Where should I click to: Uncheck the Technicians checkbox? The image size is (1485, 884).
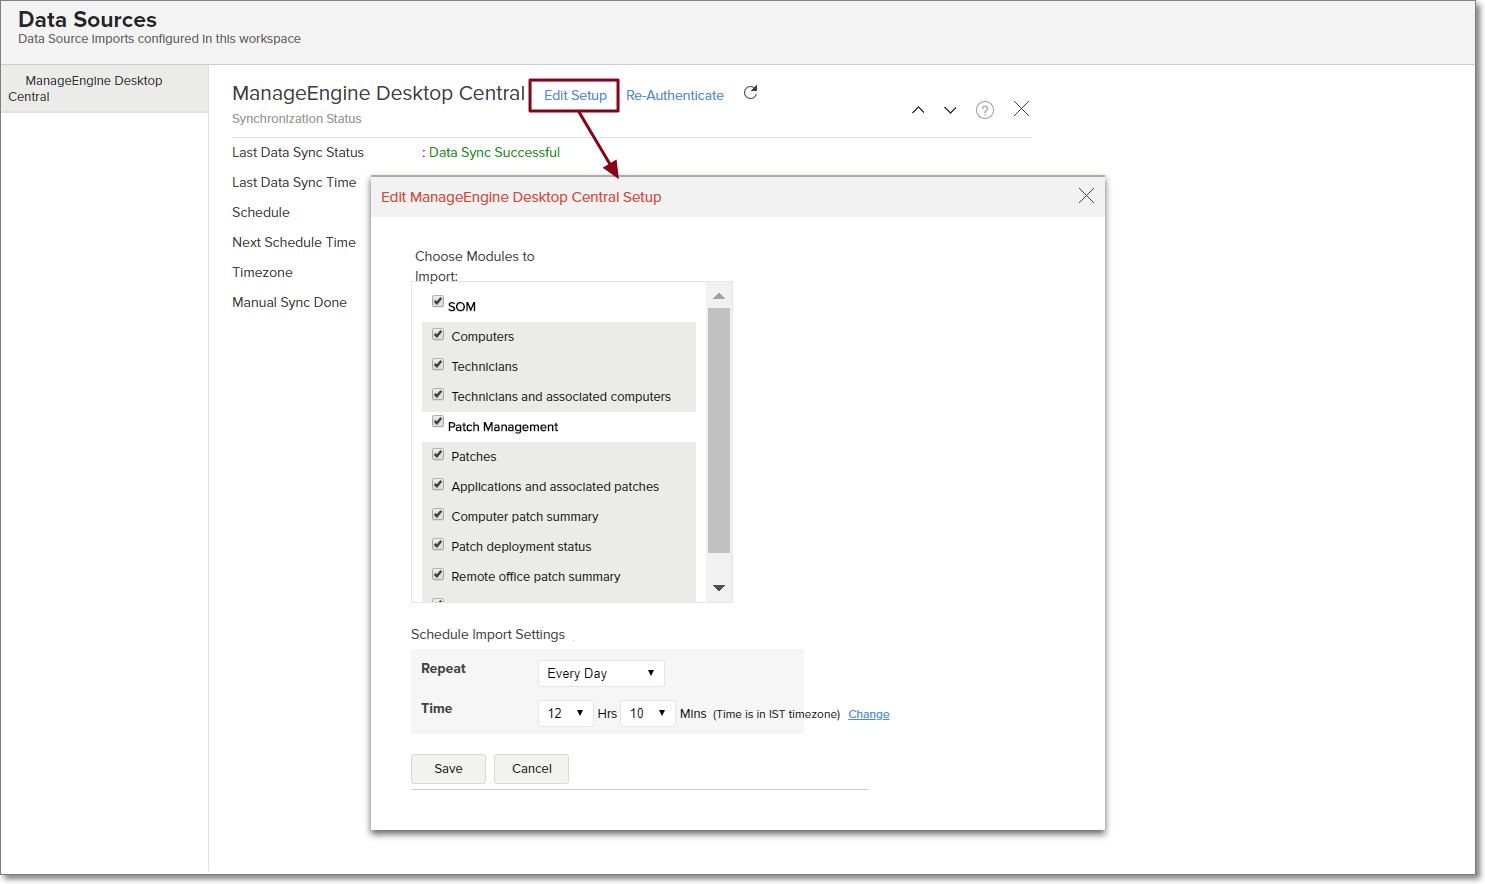(438, 364)
